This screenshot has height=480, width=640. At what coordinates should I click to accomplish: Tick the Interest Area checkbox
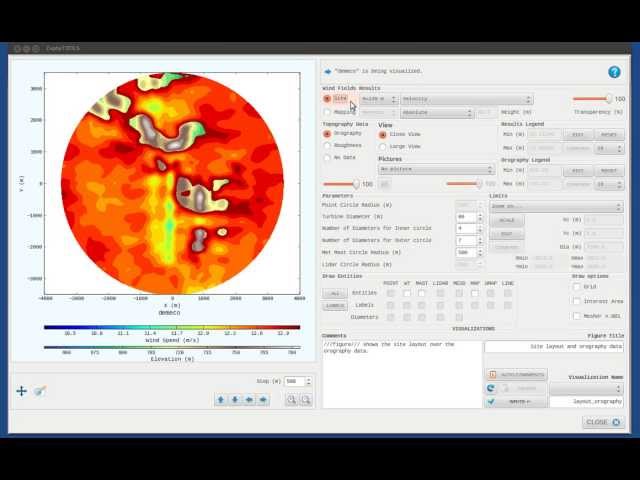pos(576,301)
